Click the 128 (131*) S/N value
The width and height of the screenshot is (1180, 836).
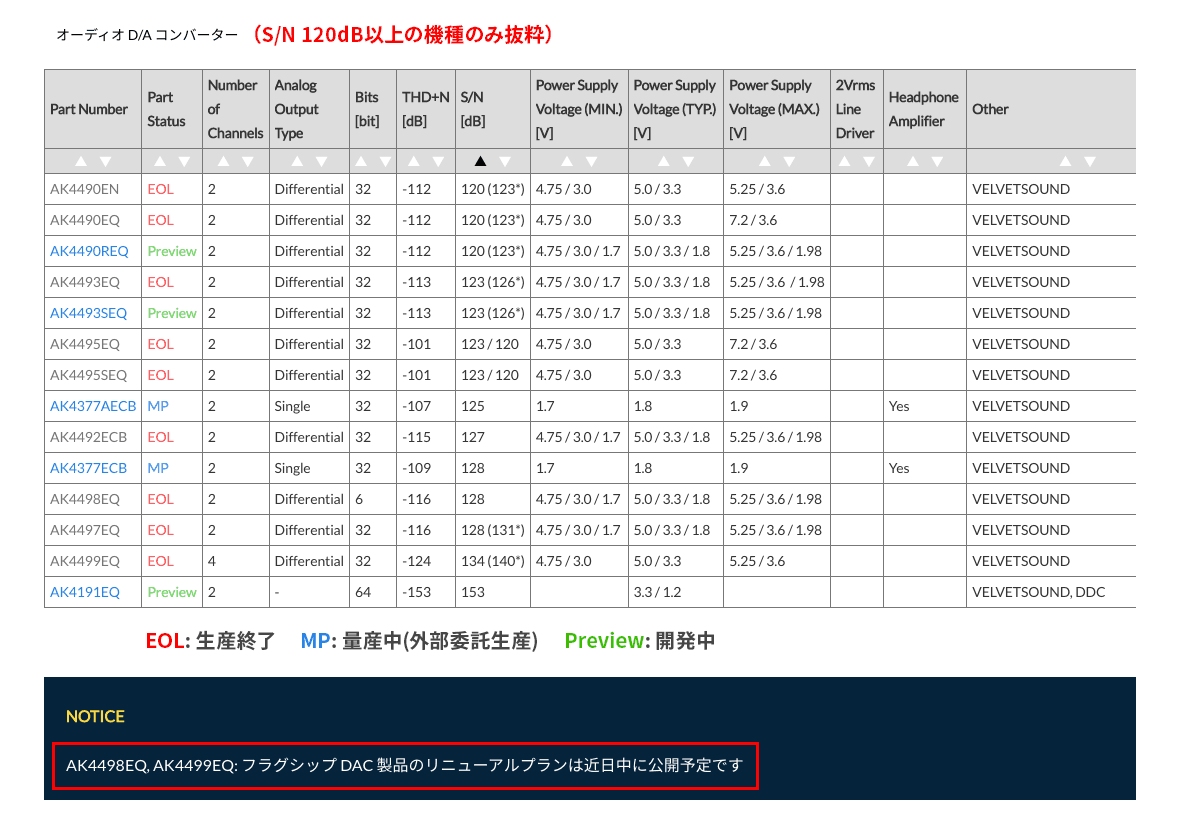coord(493,530)
